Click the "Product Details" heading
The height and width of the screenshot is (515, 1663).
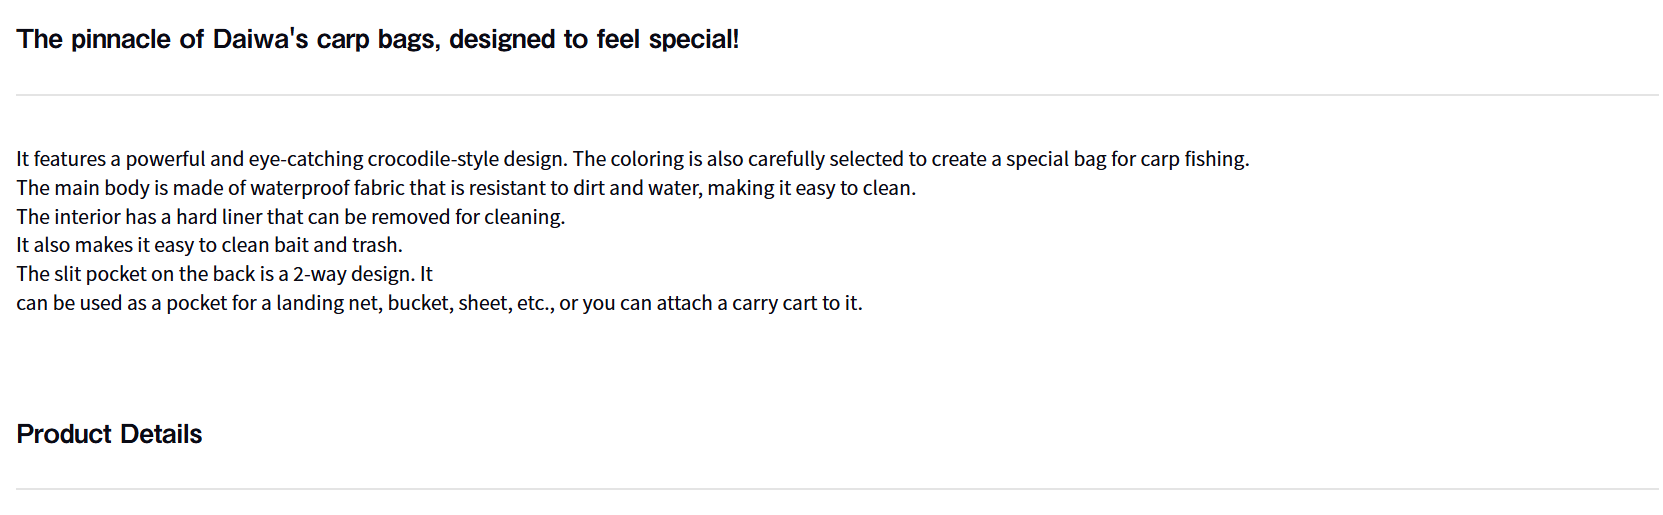109,434
